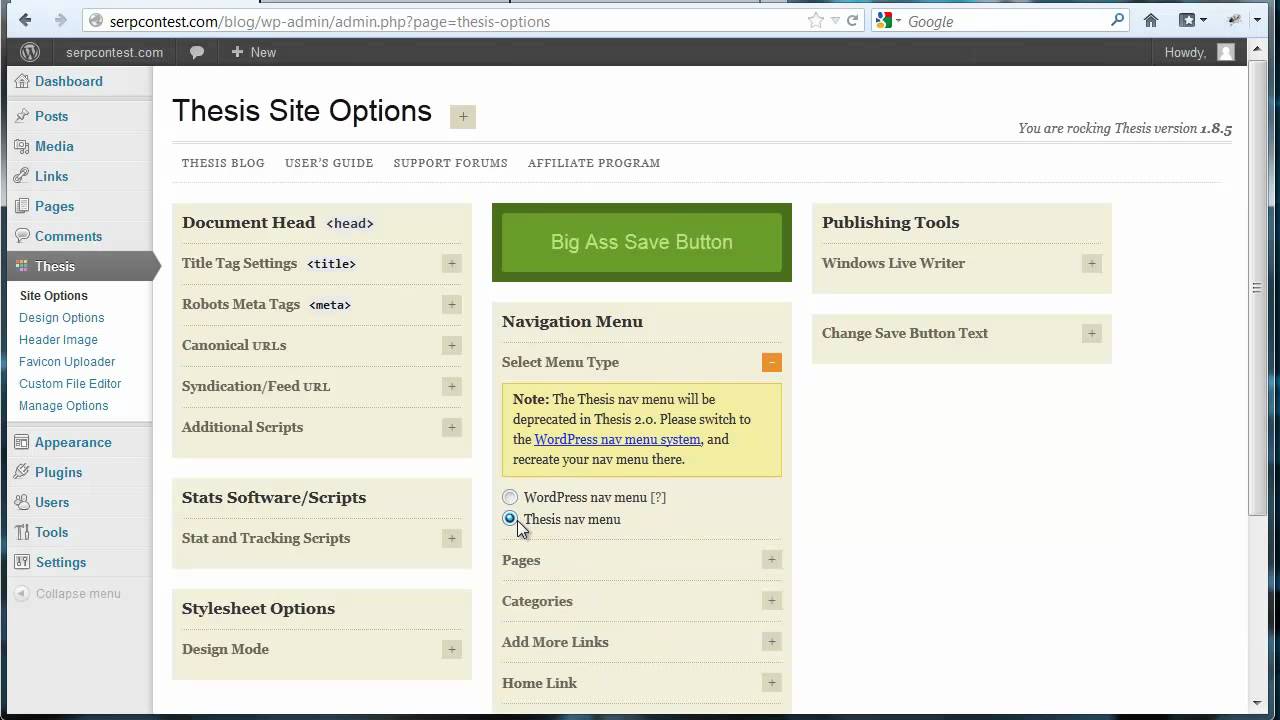
Task: Click the Plugins plug icon in sidebar
Action: click(x=22, y=472)
